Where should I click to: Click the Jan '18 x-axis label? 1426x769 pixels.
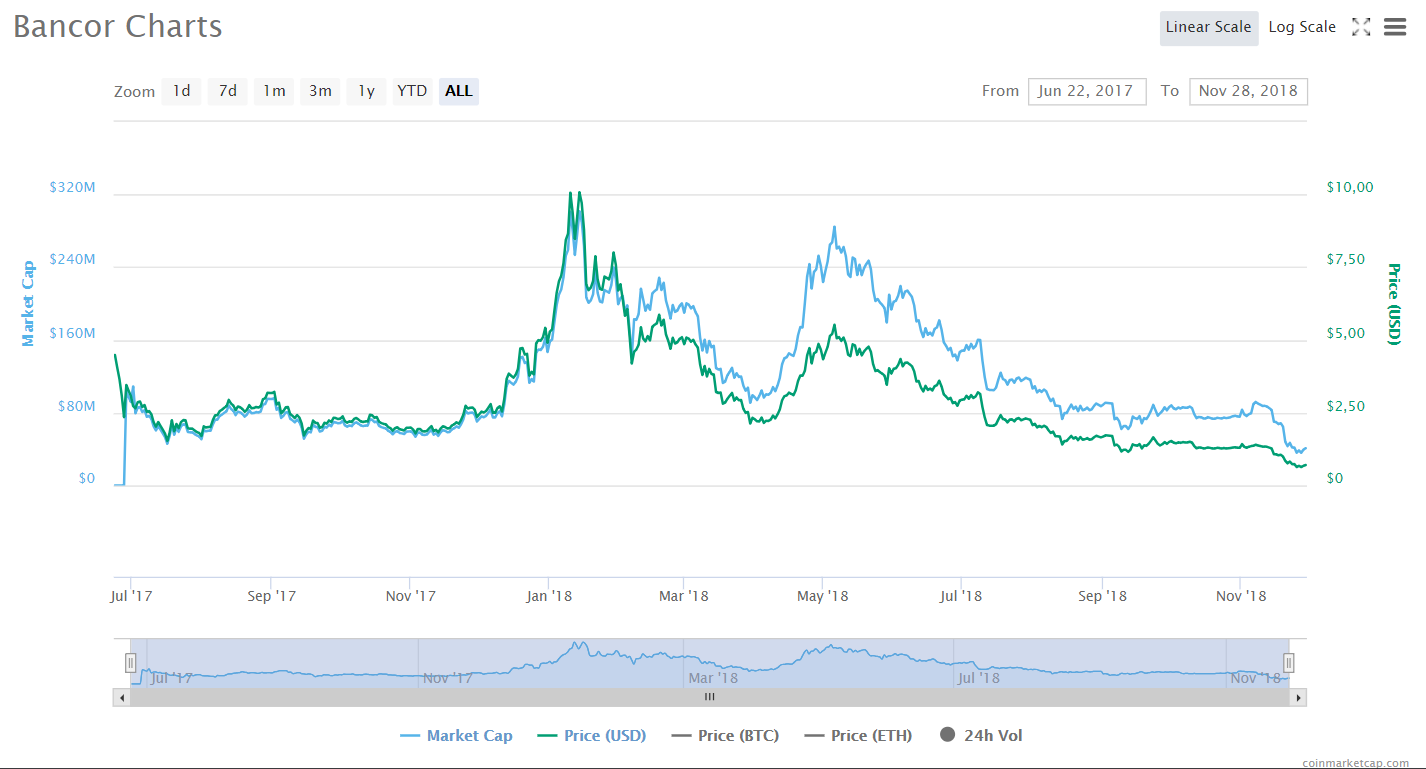[549, 596]
